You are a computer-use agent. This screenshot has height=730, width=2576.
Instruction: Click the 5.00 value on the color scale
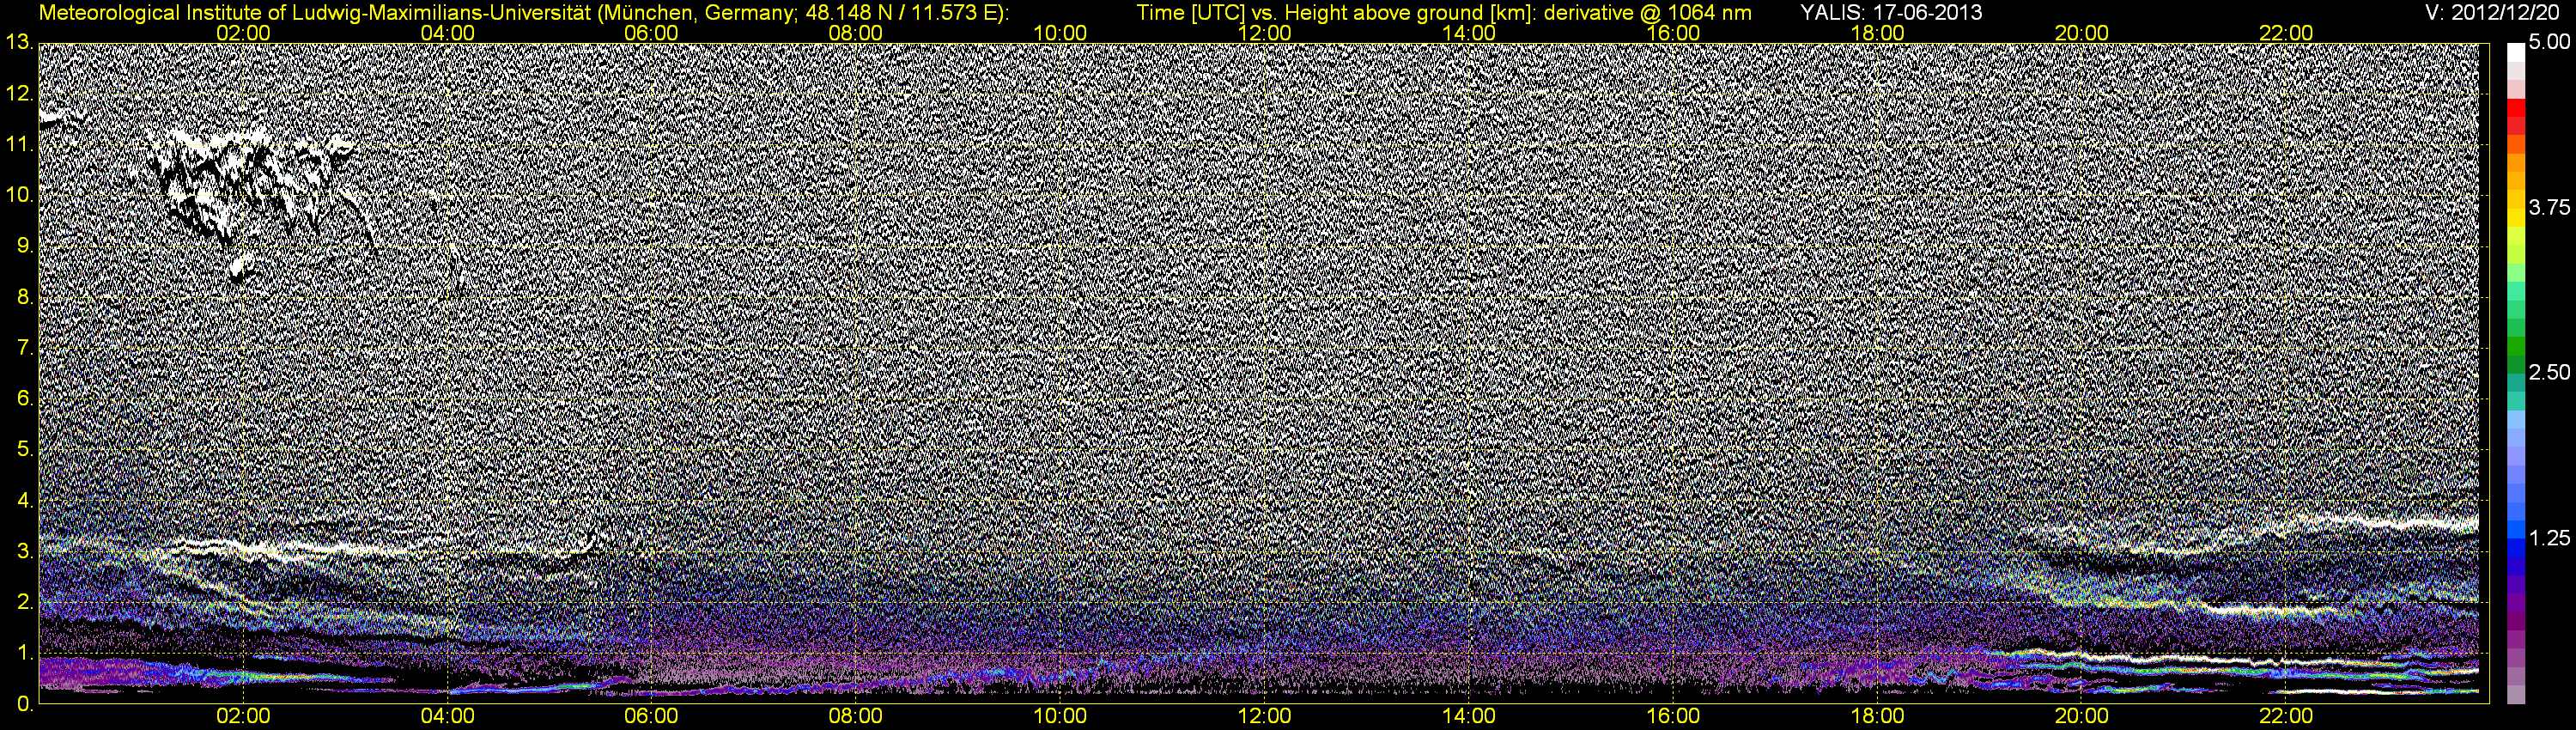[2549, 43]
